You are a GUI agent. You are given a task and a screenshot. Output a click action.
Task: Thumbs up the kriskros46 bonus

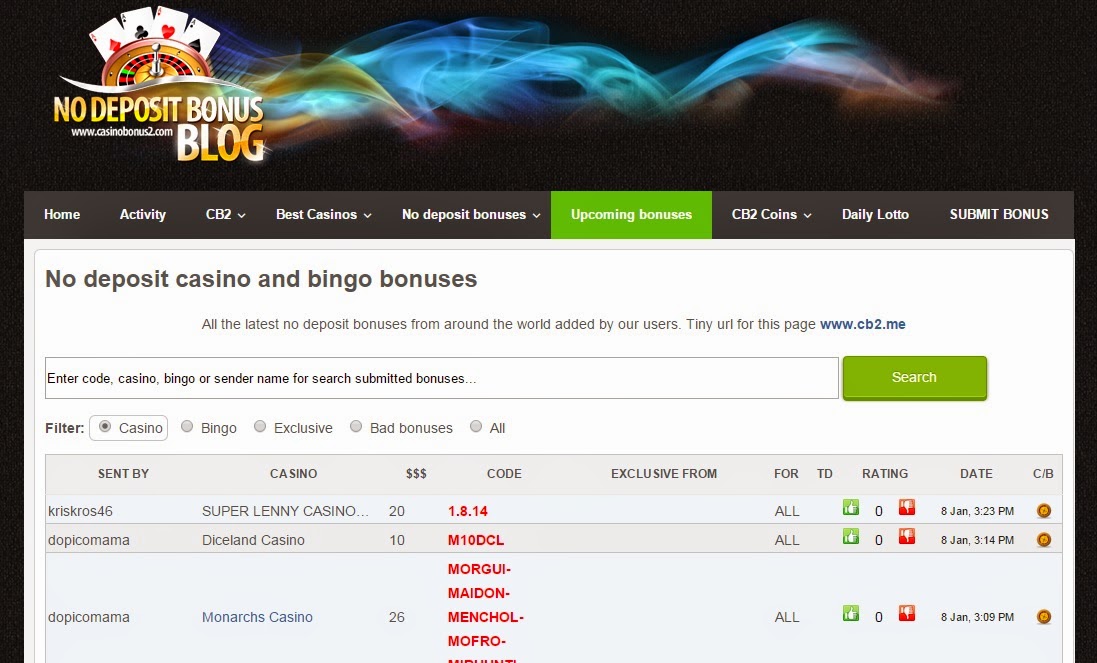[851, 508]
